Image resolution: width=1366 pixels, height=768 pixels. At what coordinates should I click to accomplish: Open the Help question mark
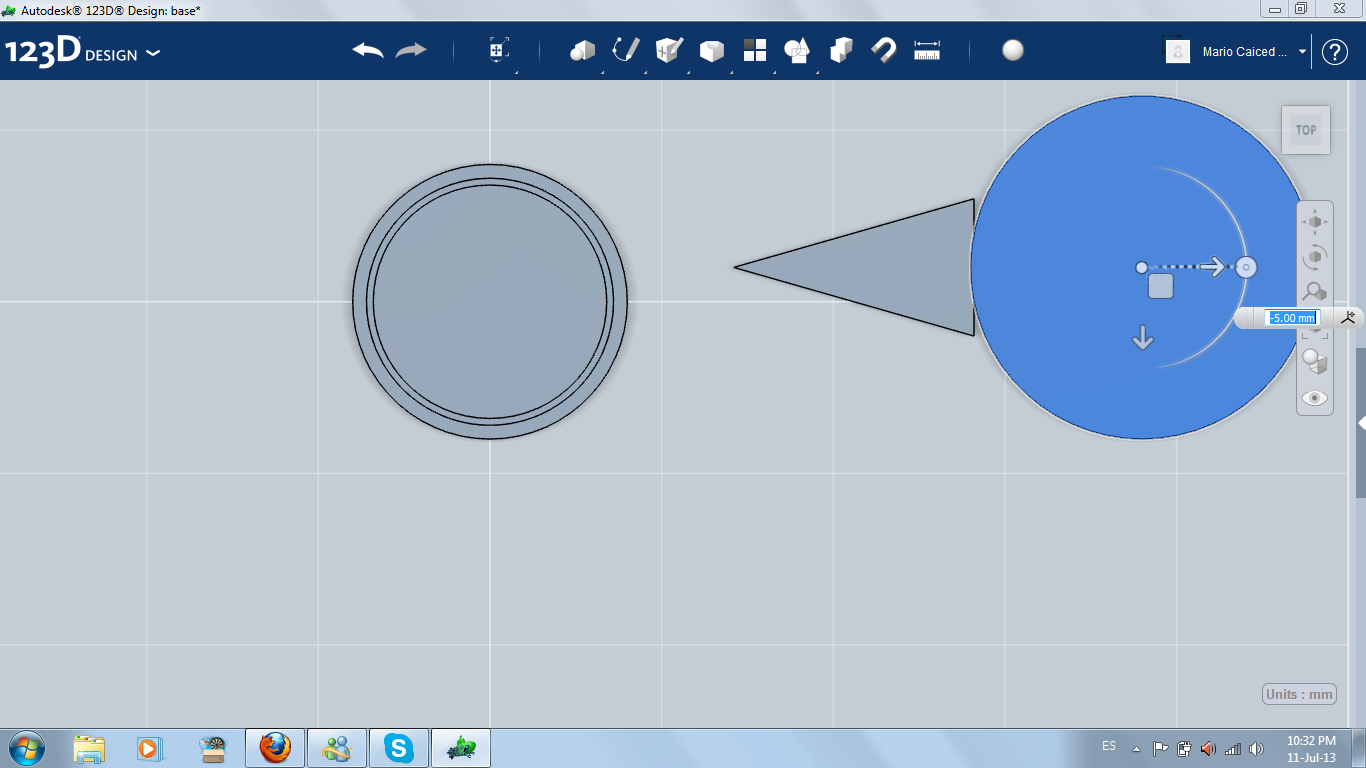point(1335,52)
